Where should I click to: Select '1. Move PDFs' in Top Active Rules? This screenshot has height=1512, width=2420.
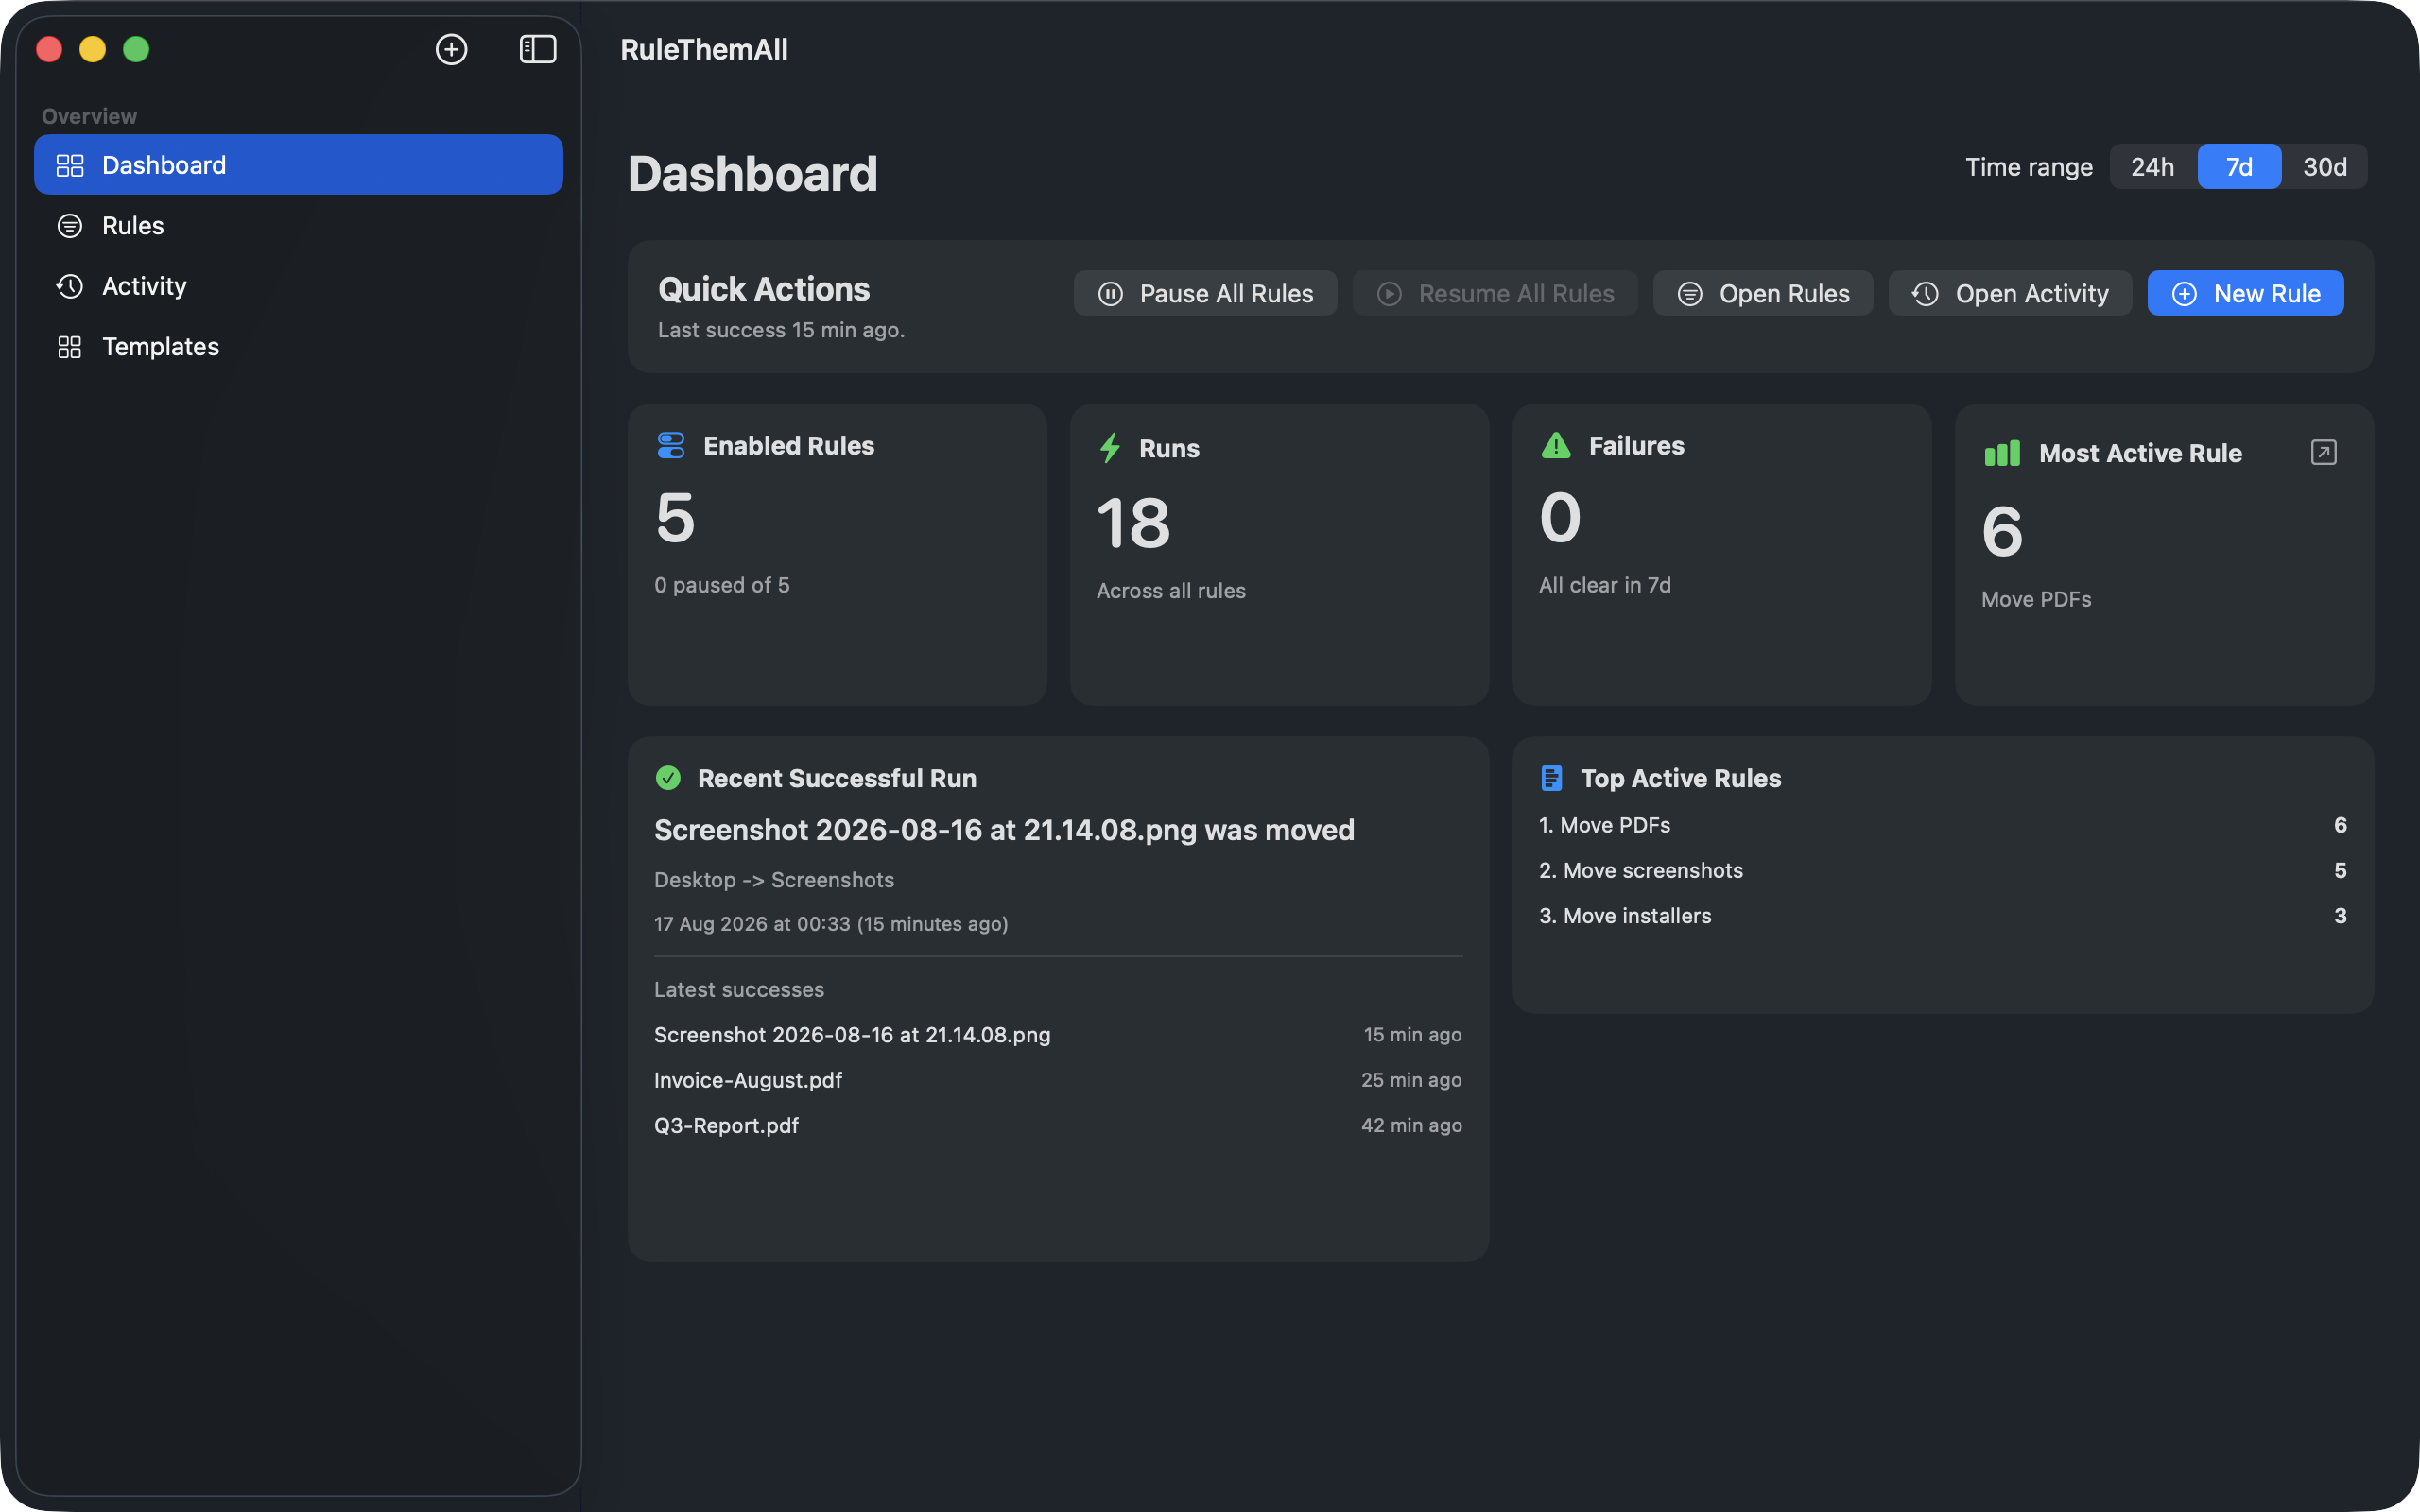[1943, 825]
